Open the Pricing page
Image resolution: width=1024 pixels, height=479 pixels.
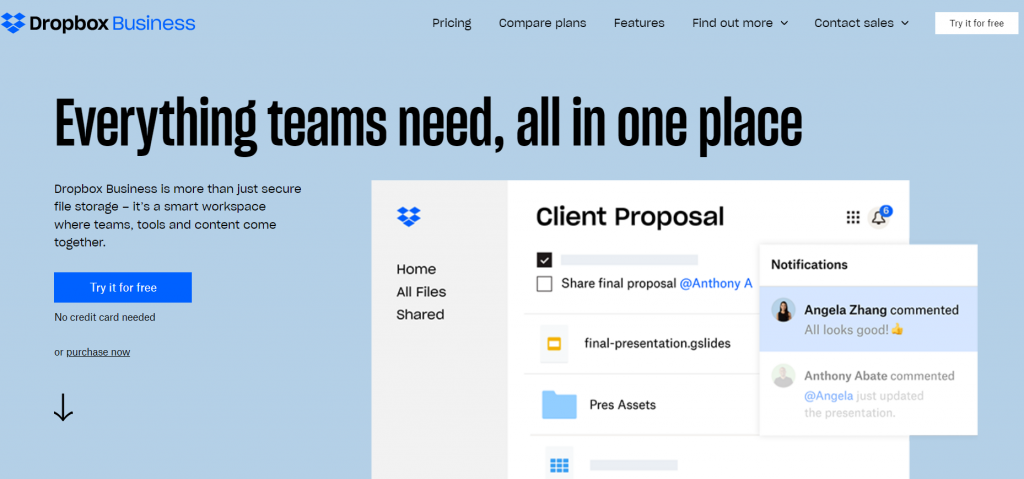click(451, 23)
